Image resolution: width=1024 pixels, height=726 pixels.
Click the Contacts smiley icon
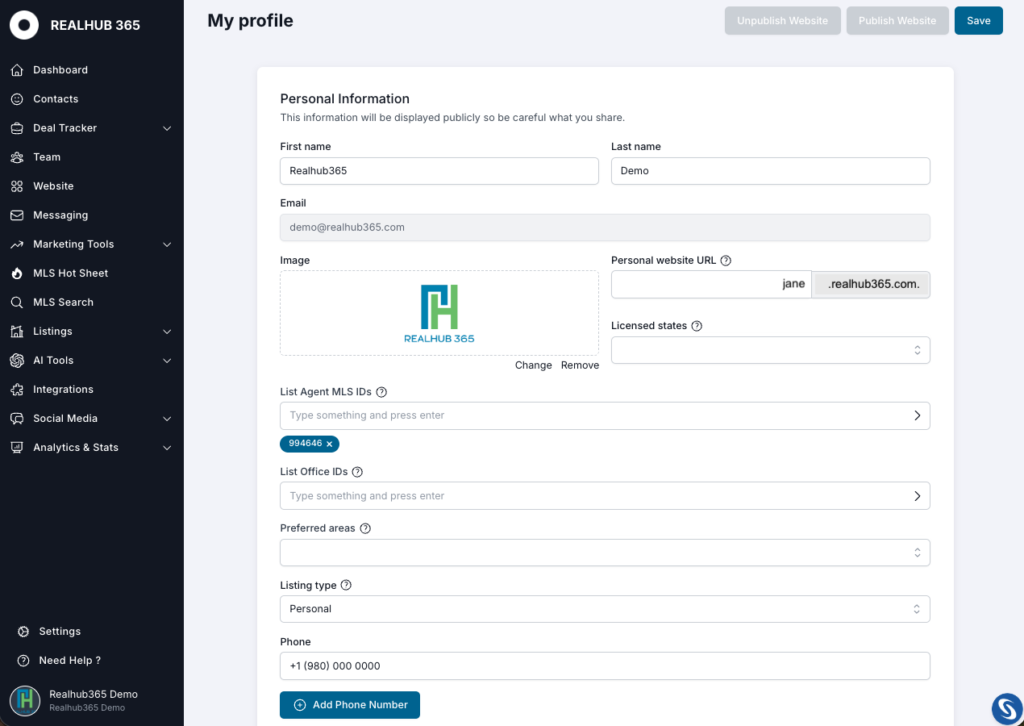point(17,99)
